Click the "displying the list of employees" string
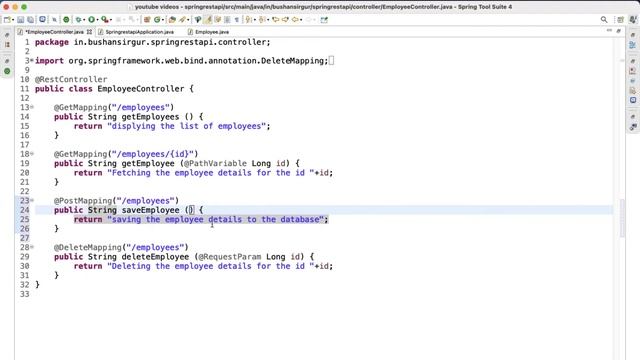The height and width of the screenshot is (360, 640). (187, 126)
